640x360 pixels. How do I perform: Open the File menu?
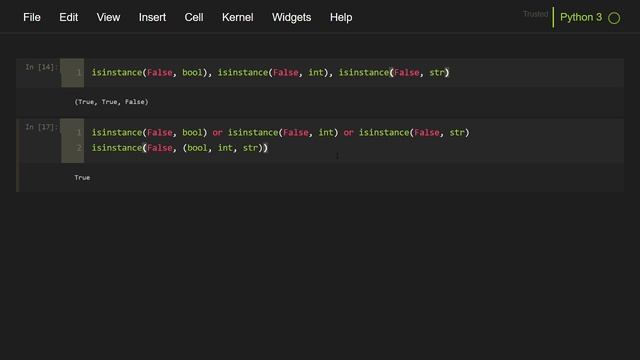pos(32,18)
